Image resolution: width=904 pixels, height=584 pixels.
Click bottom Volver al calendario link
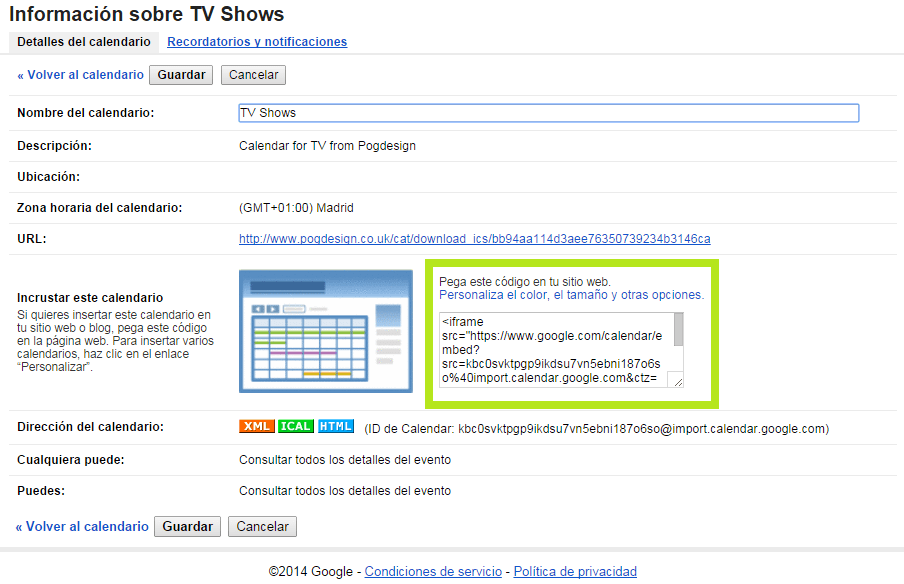click(x=82, y=527)
